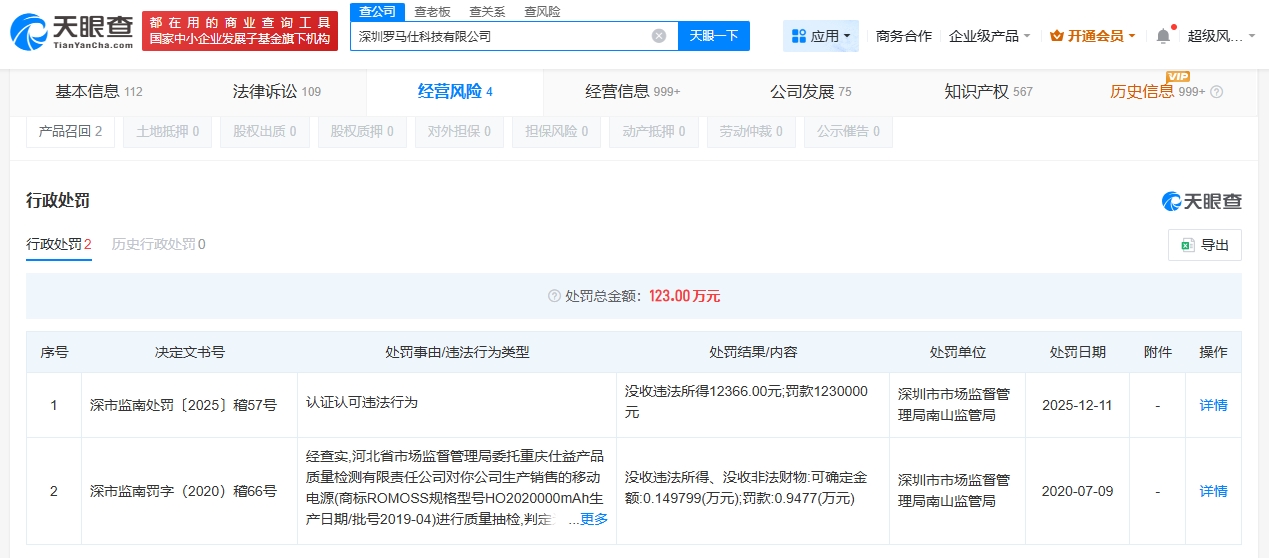
Task: Clear the search box with X icon
Action: [659, 36]
